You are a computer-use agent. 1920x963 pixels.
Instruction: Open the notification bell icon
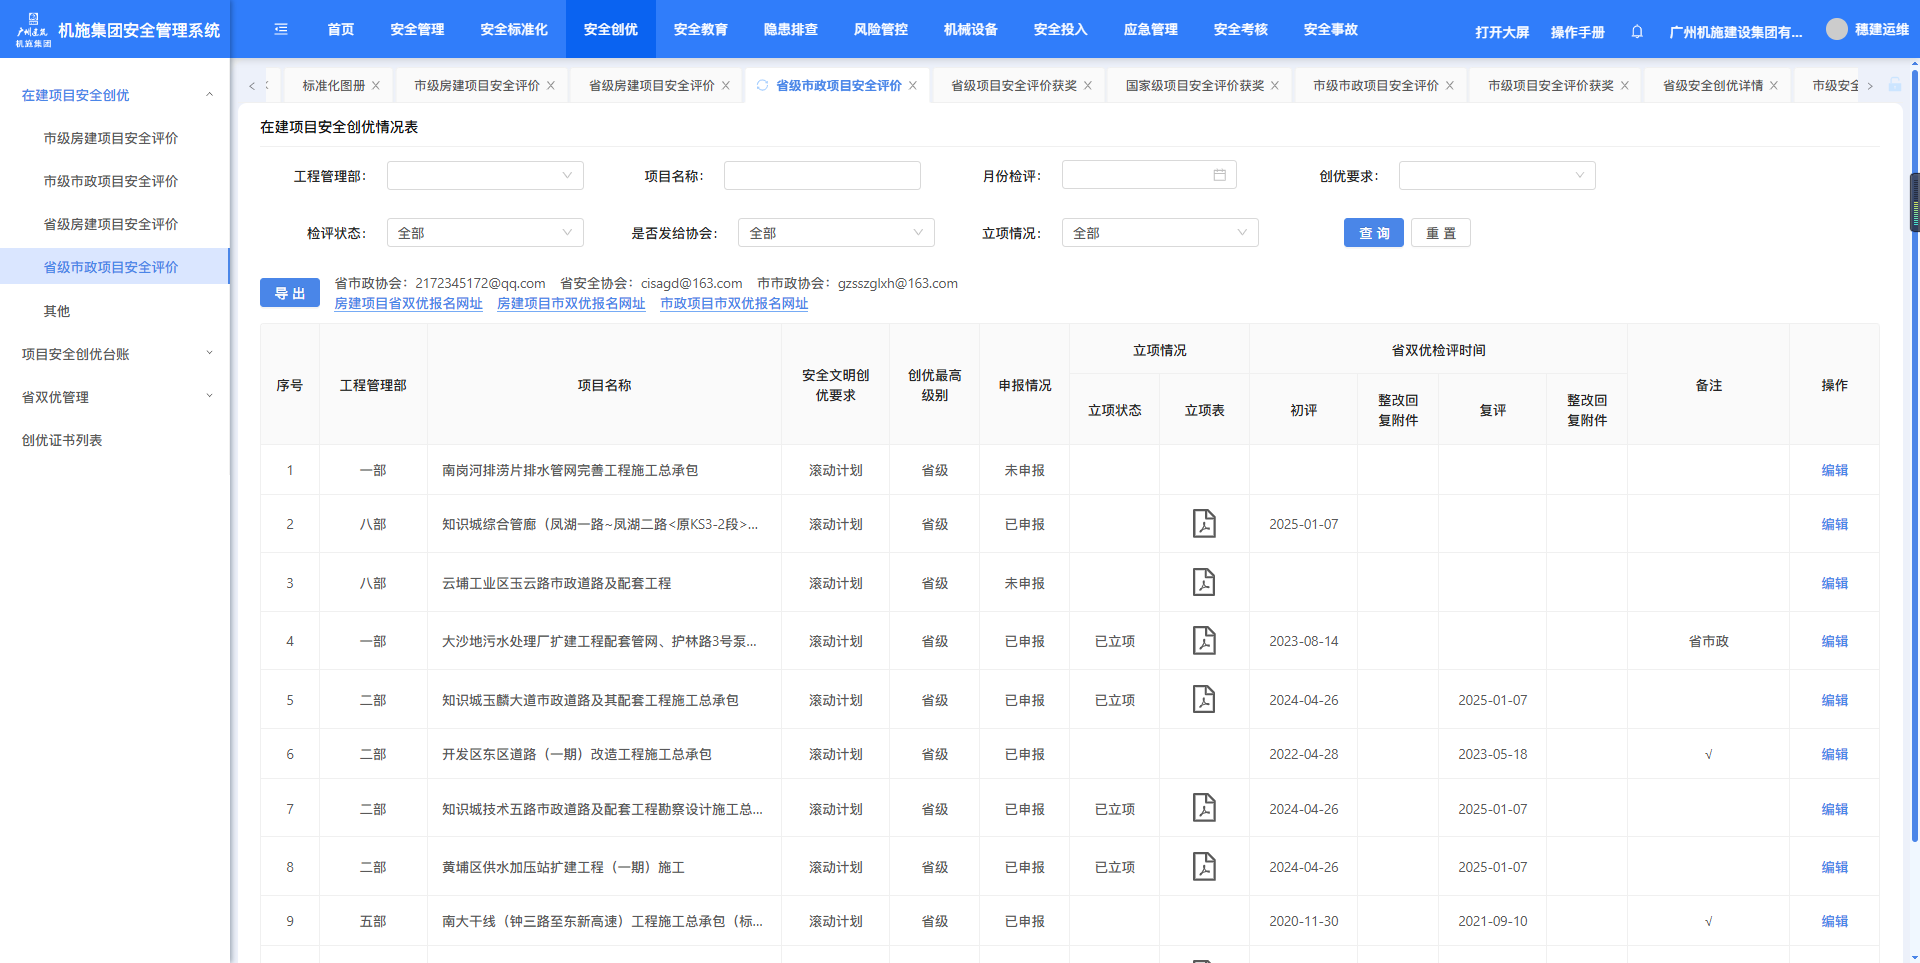1637,31
